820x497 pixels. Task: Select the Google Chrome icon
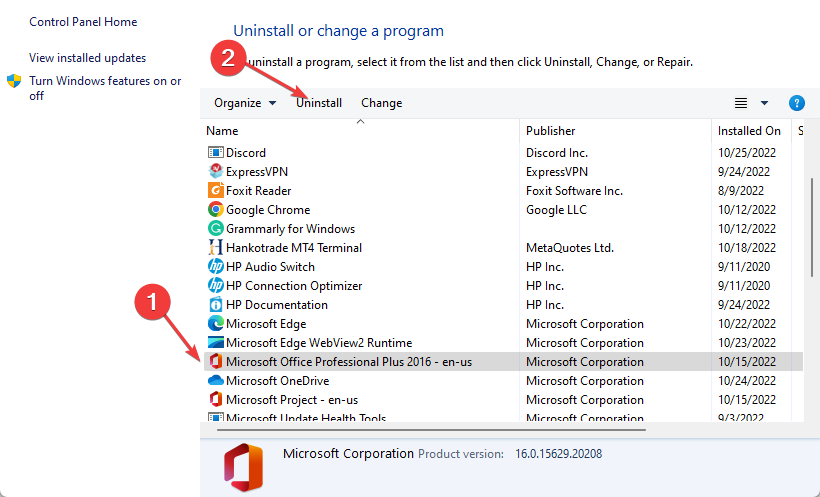pyautogui.click(x=215, y=210)
